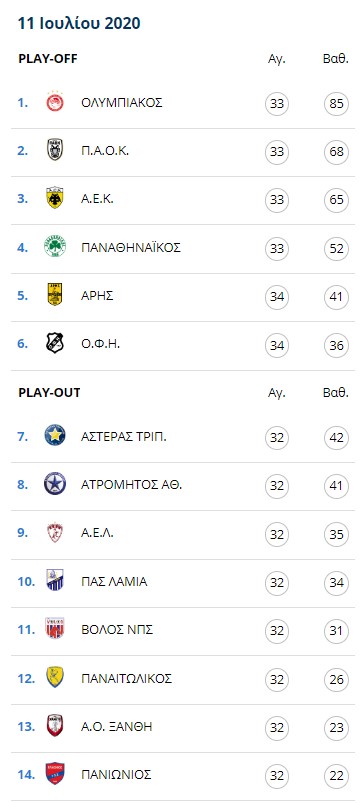
Task: Click the Panathinaikos green shamrock logo
Action: coord(55,247)
